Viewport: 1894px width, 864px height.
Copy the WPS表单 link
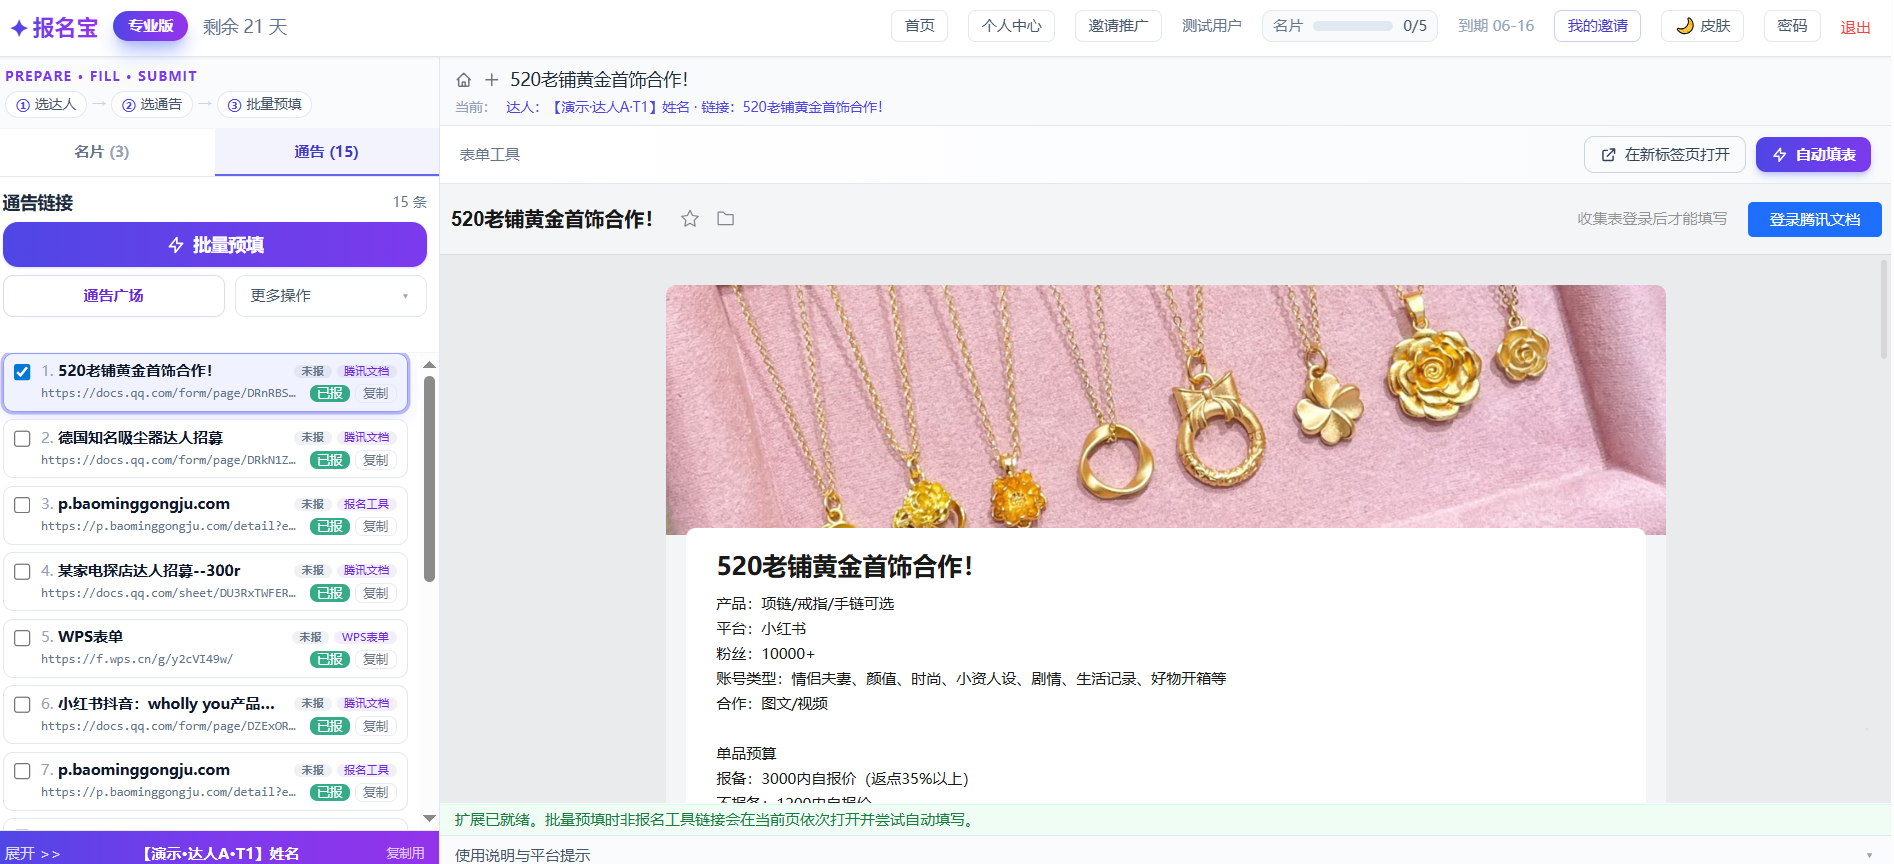(376, 659)
